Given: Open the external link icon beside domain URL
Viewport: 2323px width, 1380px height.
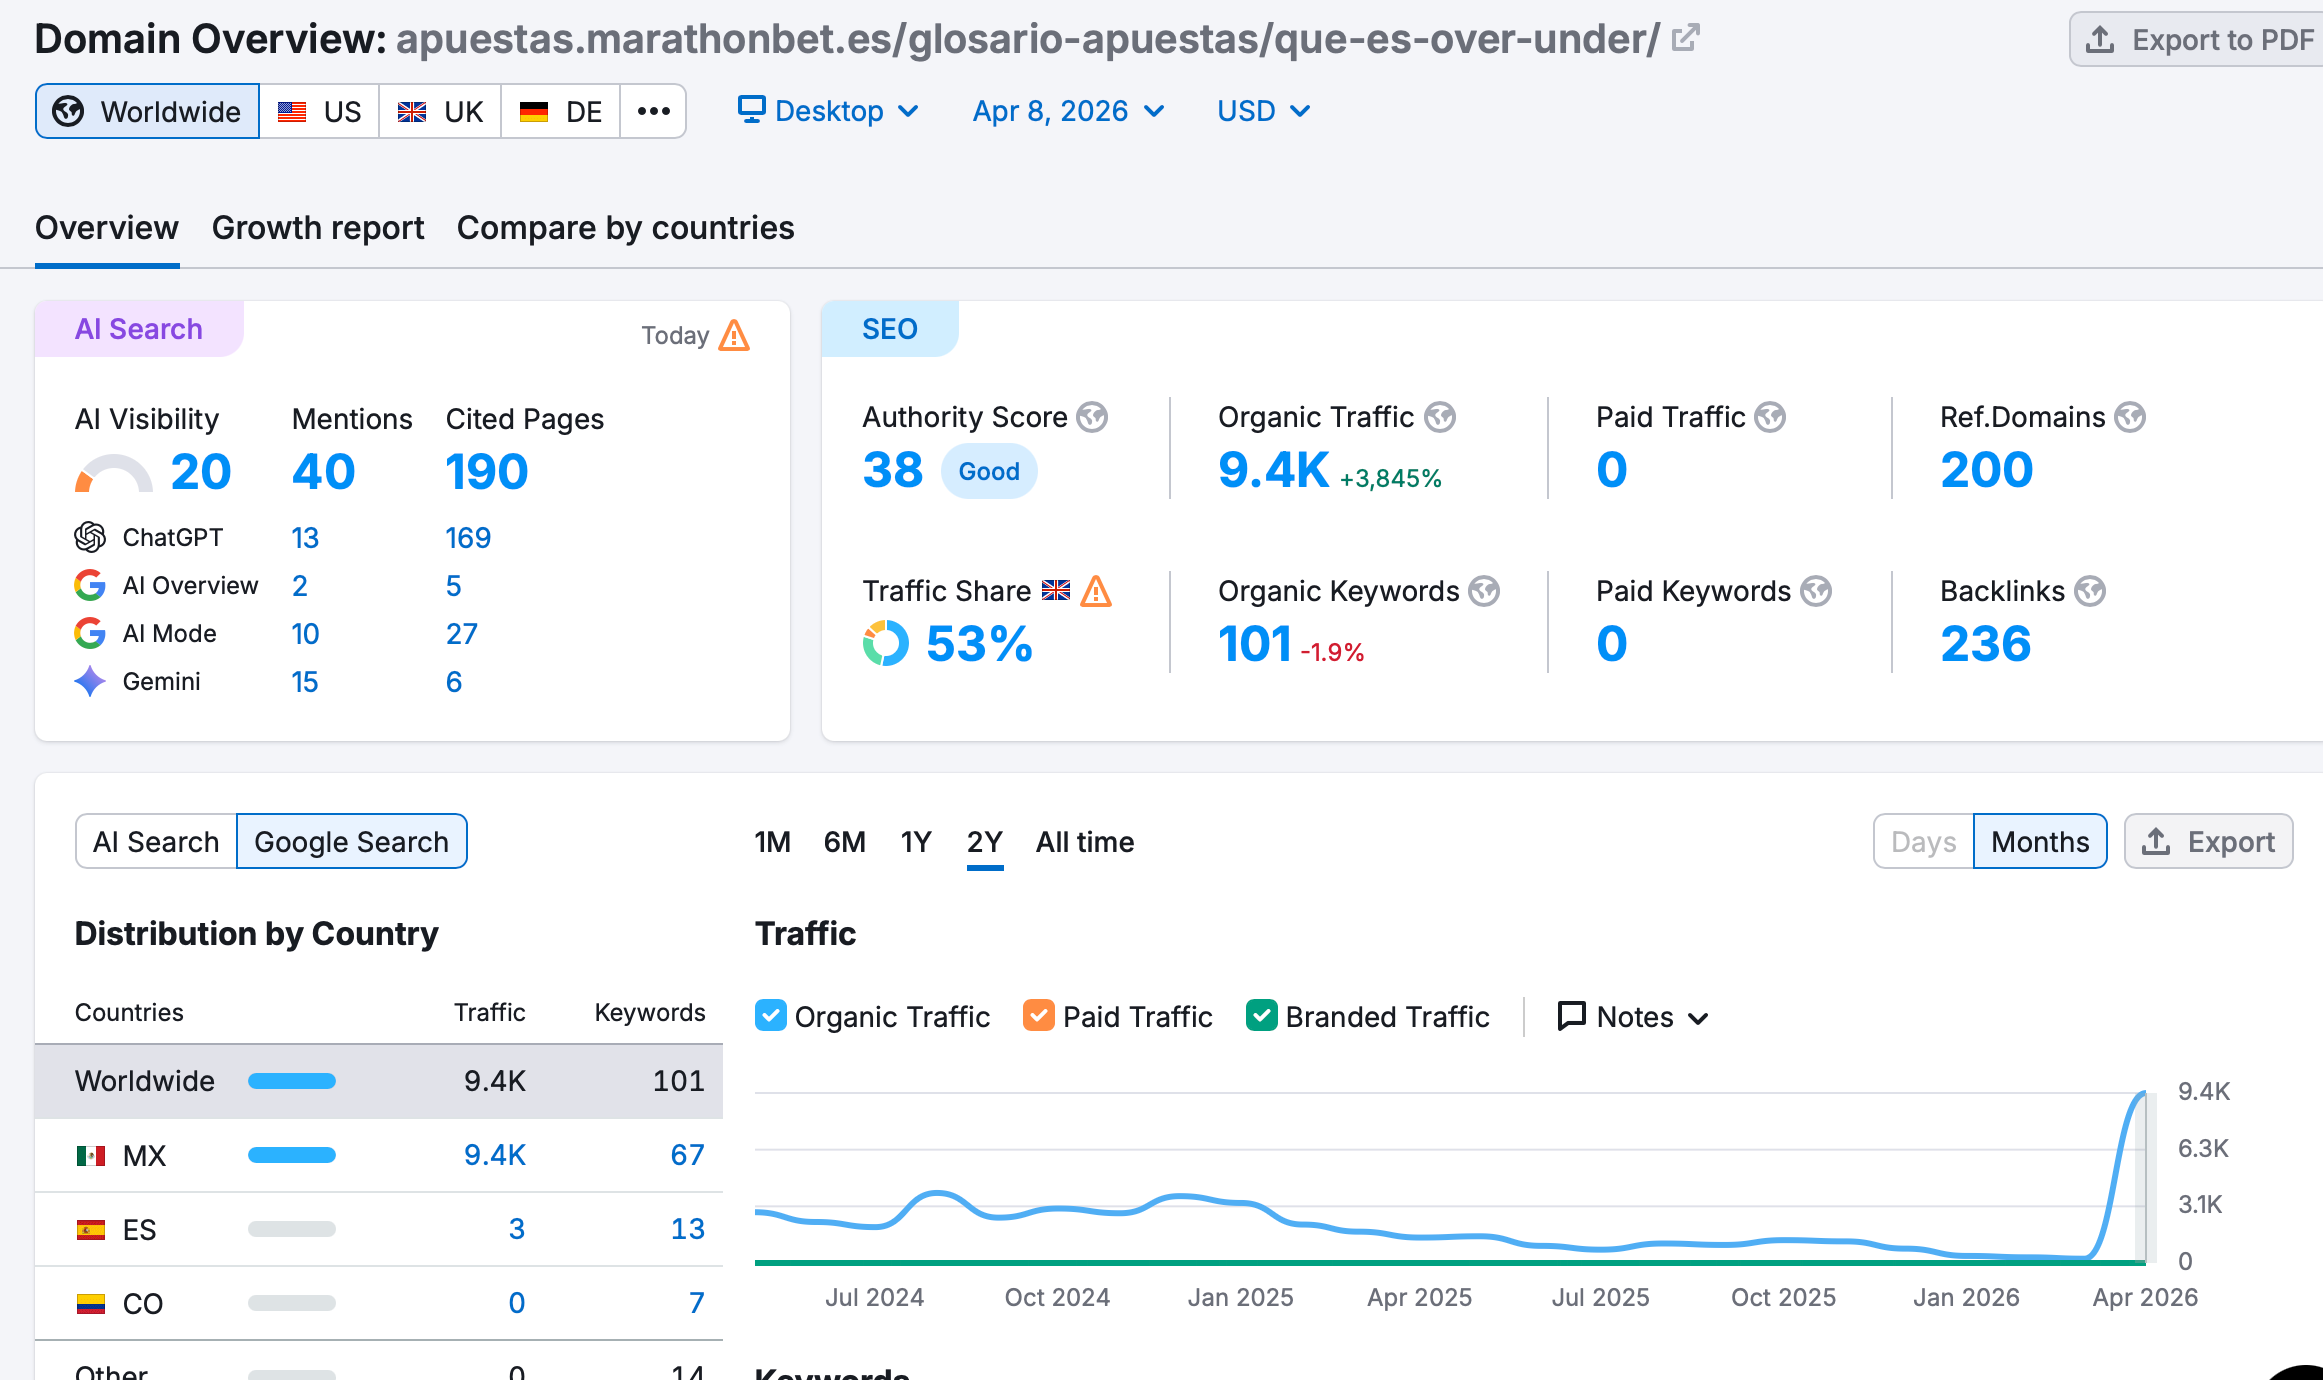Looking at the screenshot, I should [x=1685, y=39].
